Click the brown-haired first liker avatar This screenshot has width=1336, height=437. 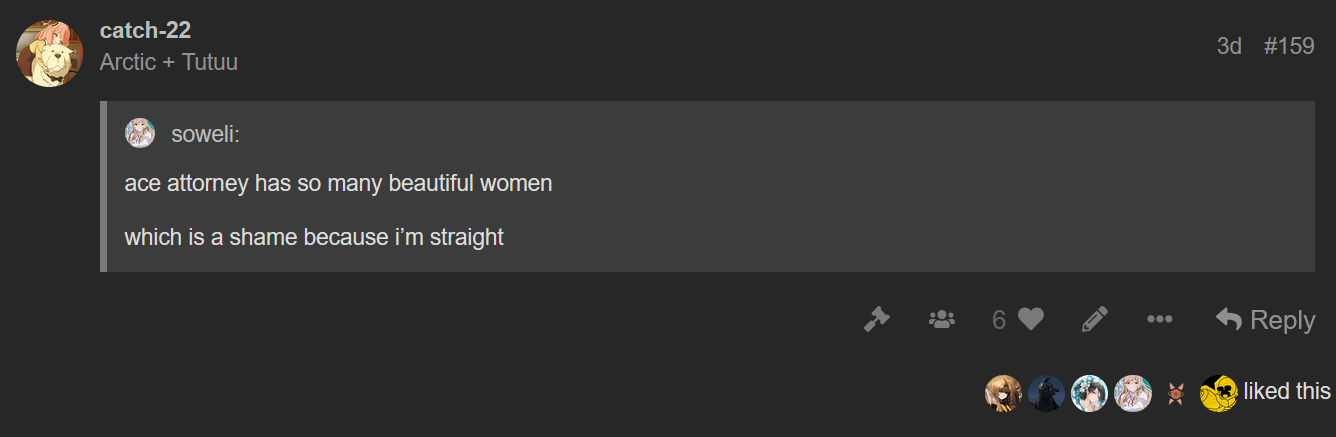(1003, 393)
